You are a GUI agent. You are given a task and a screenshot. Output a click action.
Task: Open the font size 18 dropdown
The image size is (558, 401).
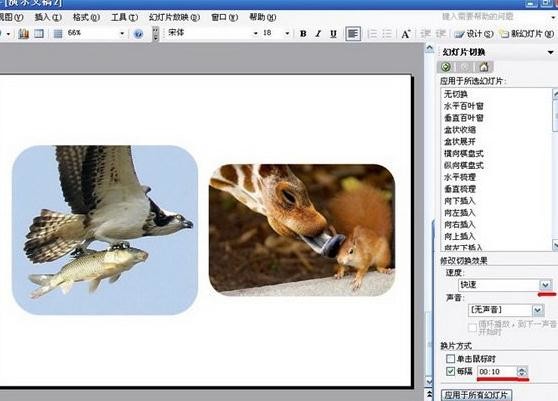[287, 34]
